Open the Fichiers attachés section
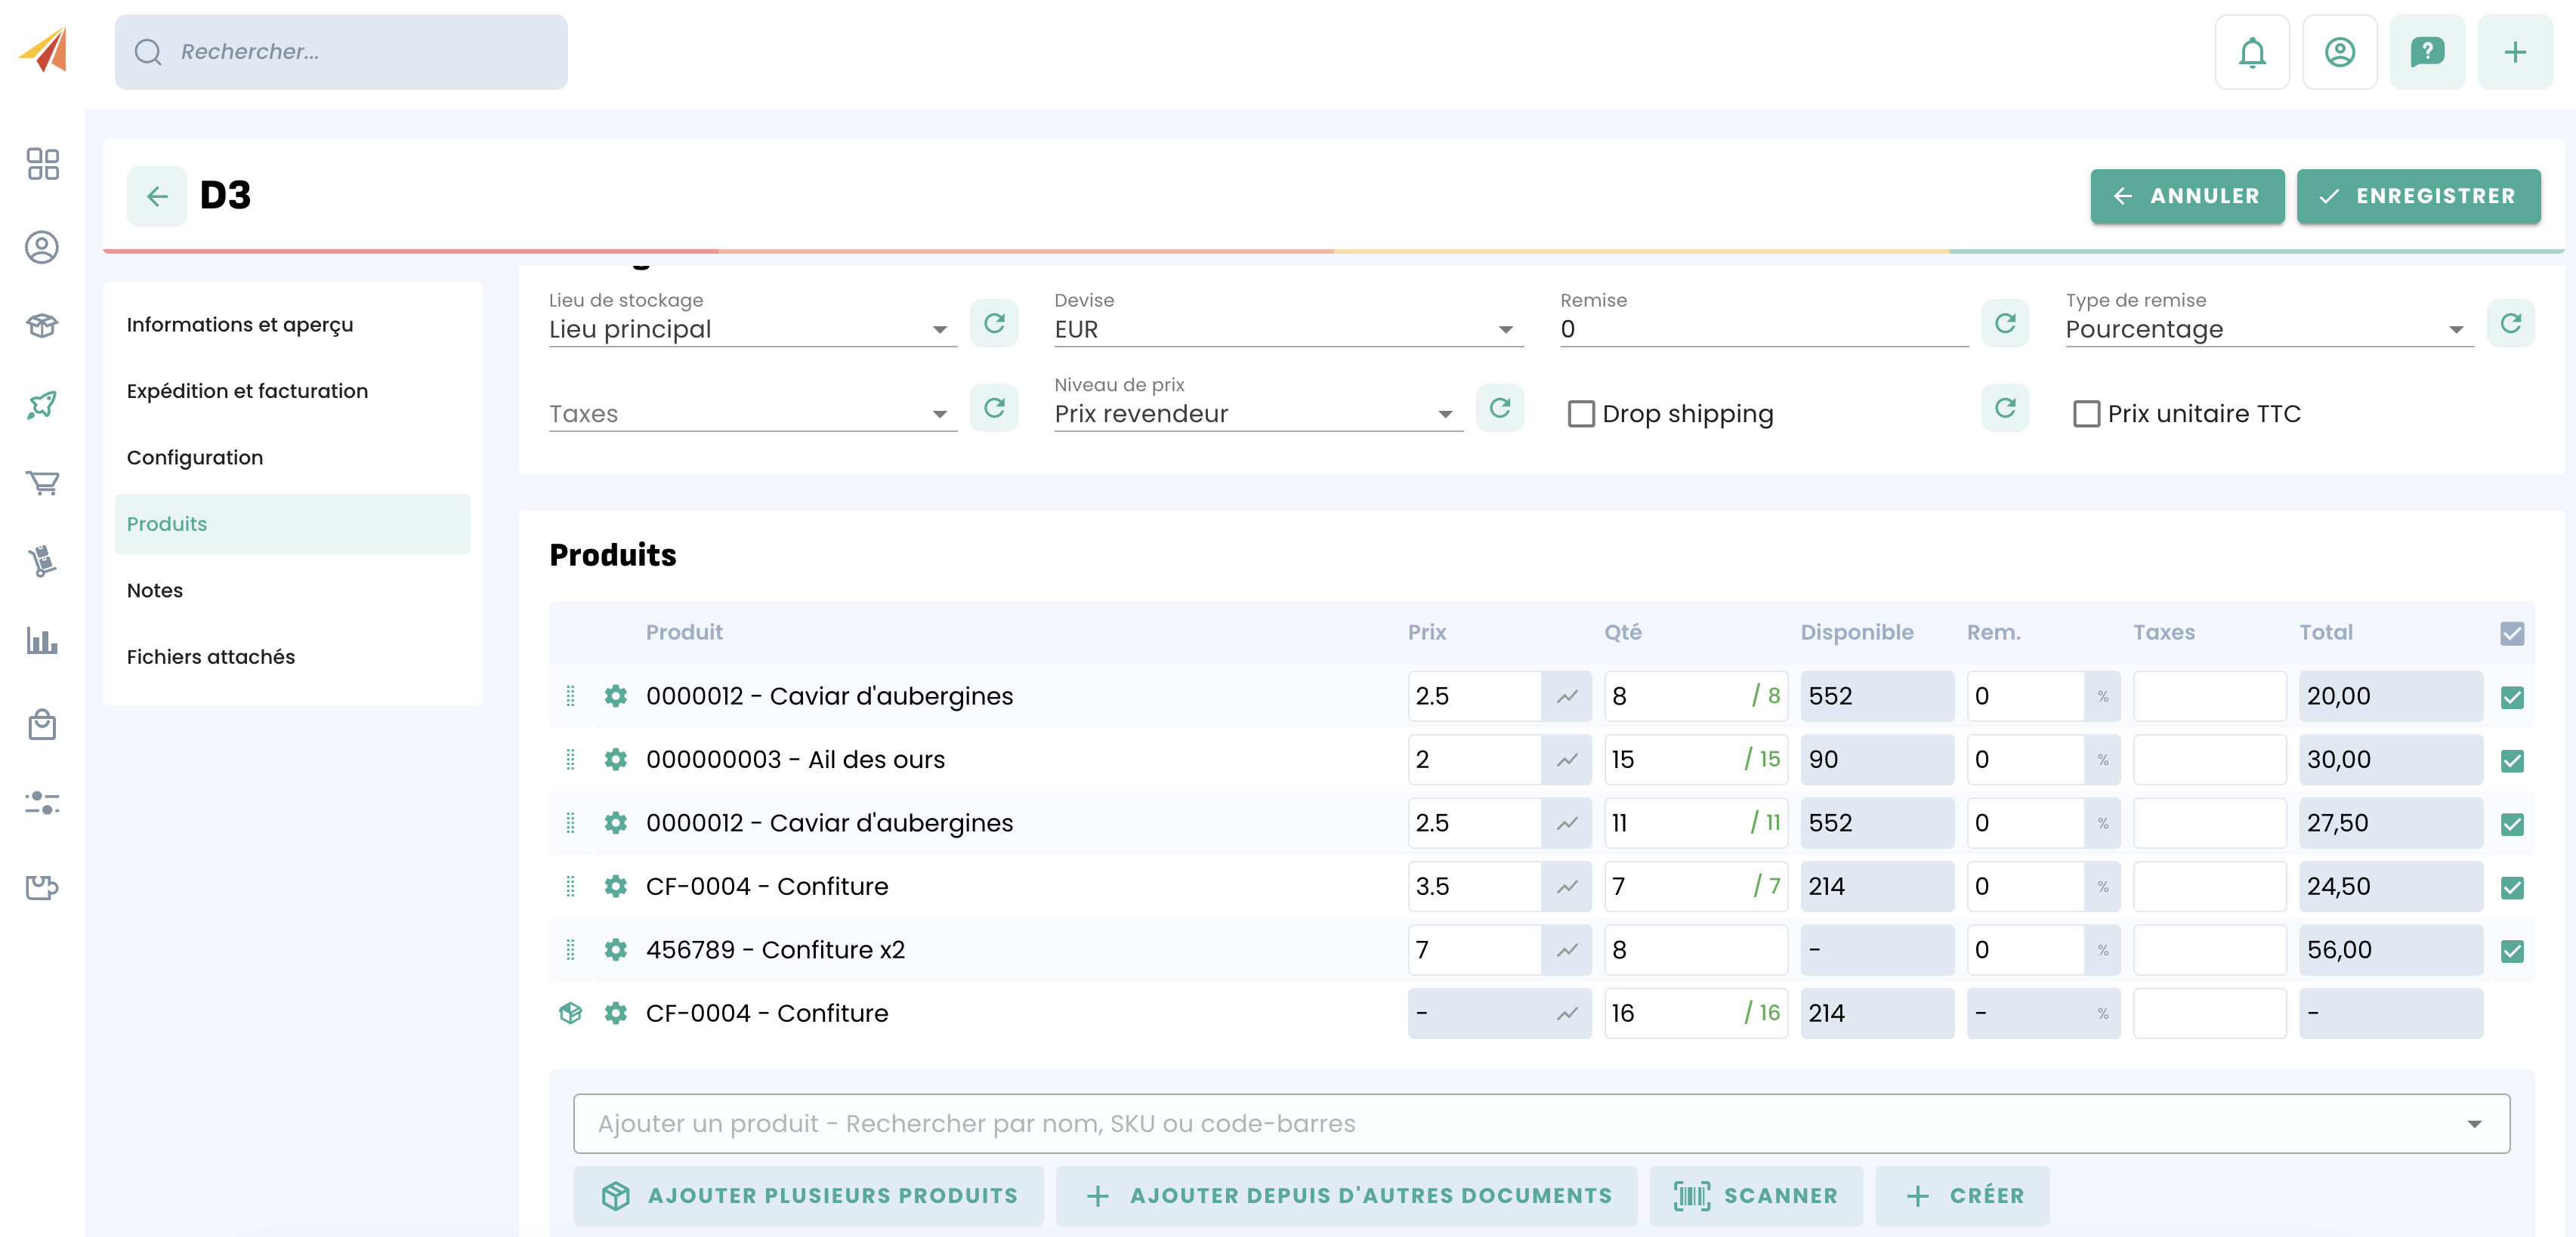 tap(211, 657)
